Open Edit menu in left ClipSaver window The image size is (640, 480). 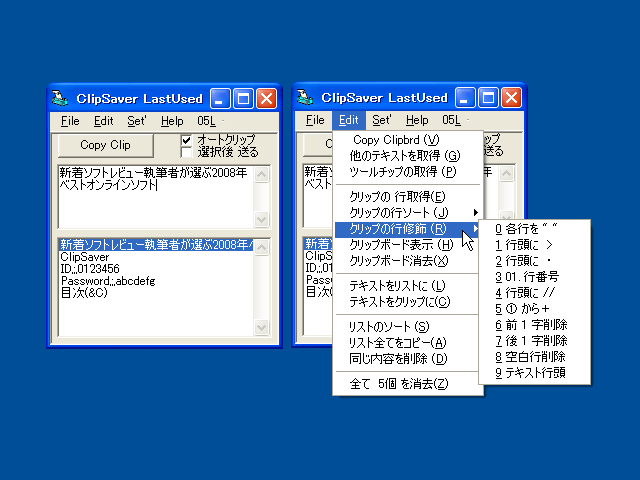[x=104, y=121]
